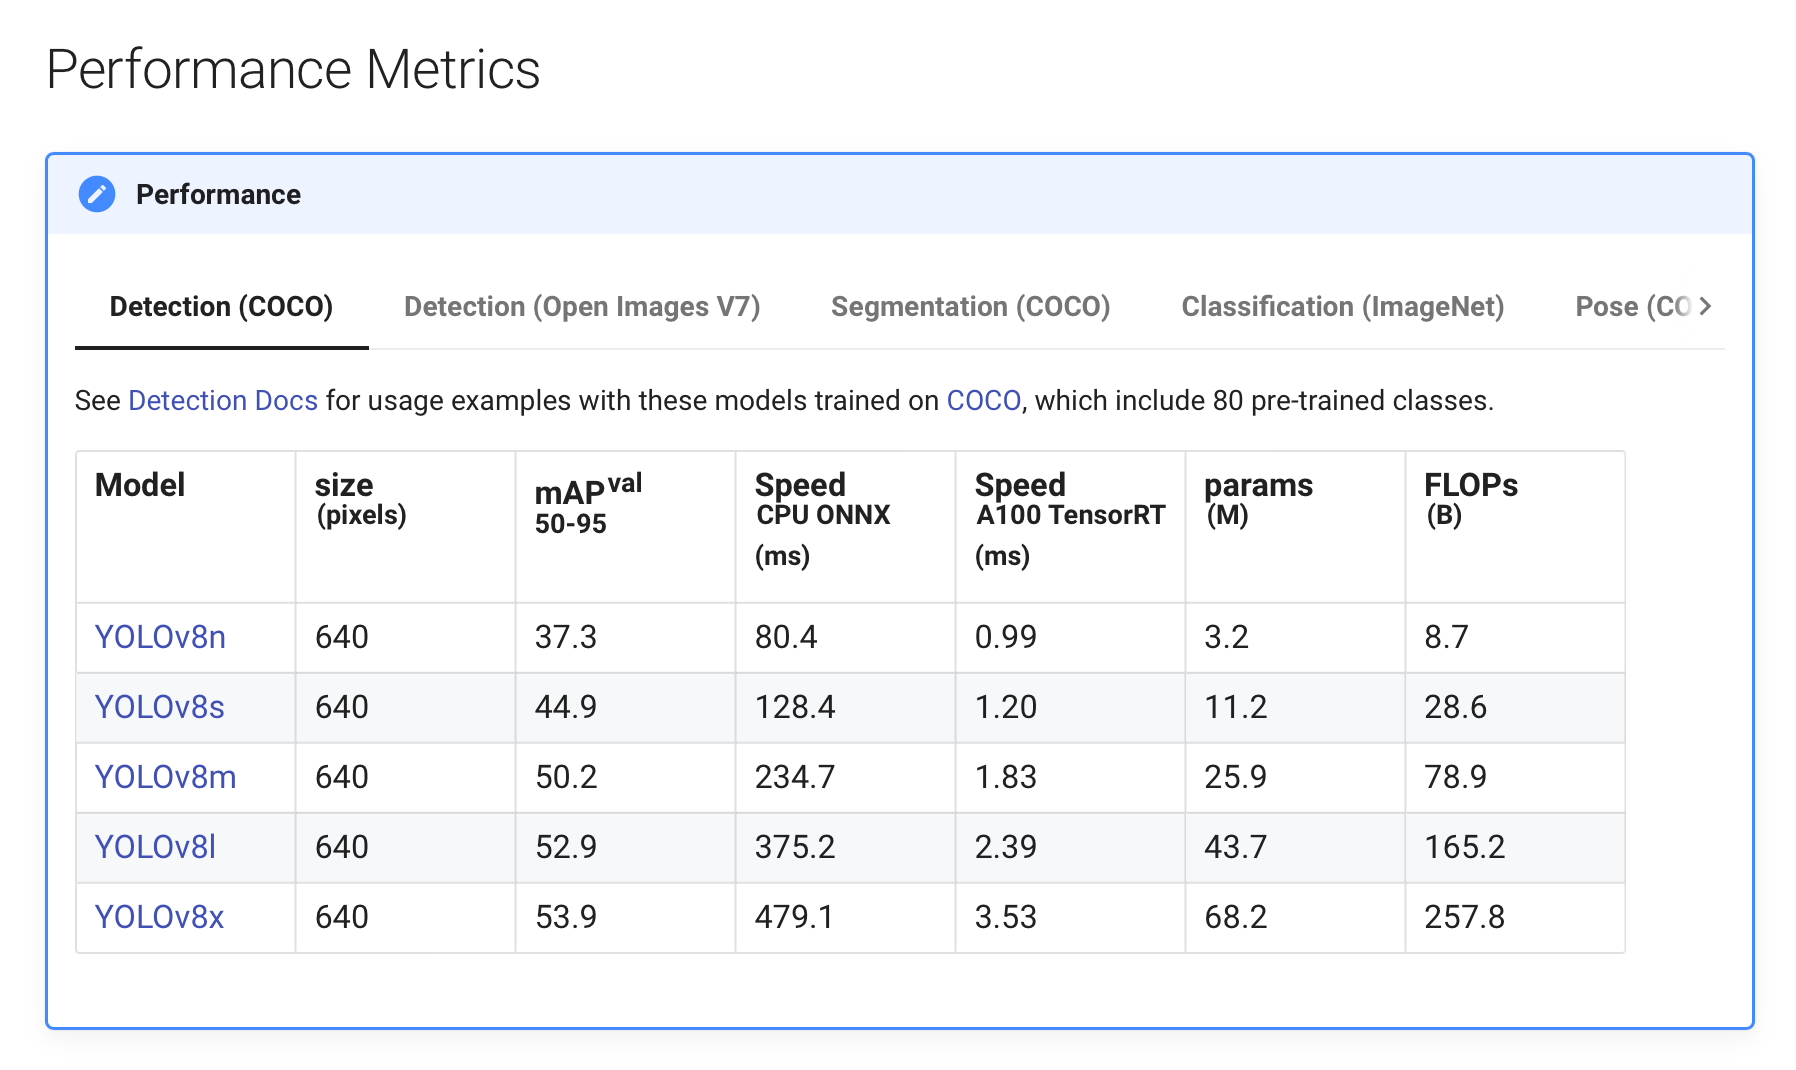Screen dimensions: 1796x1070
Task: Click the FLOPs (B) column header
Action: 1470,498
